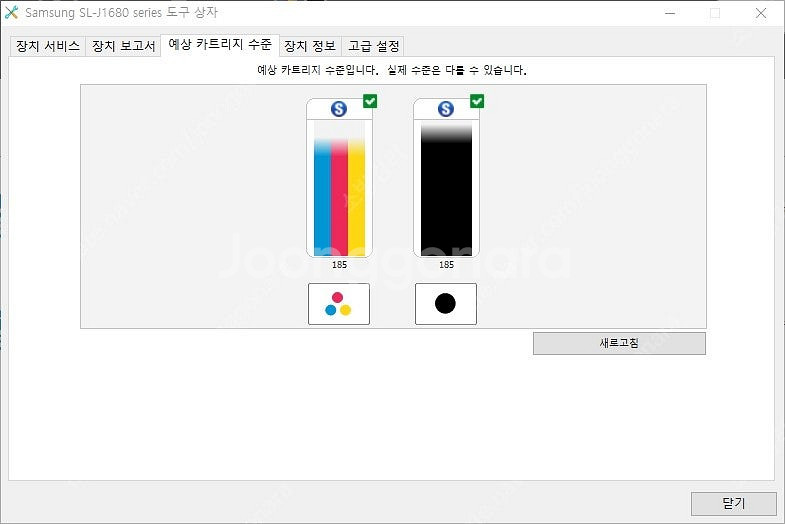Click the toolbox icon in title bar
Image resolution: width=785 pixels, height=524 pixels.
click(x=11, y=13)
